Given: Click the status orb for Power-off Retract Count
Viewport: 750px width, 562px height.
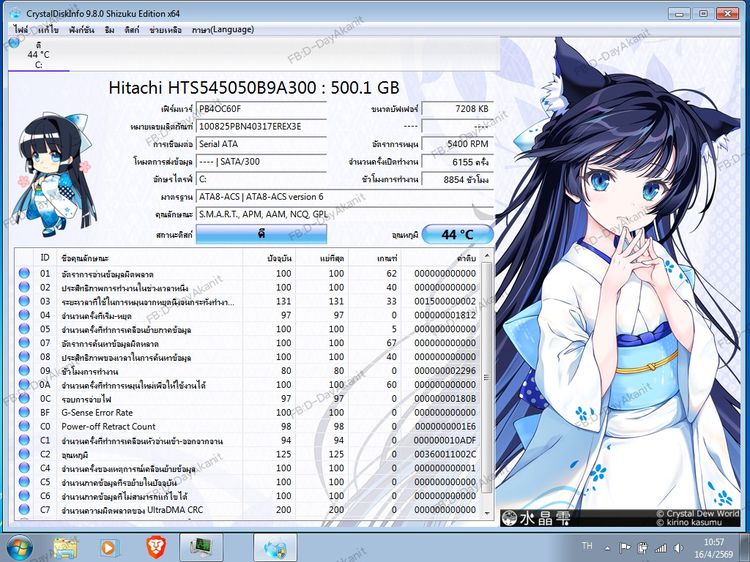Looking at the screenshot, I should [24, 426].
